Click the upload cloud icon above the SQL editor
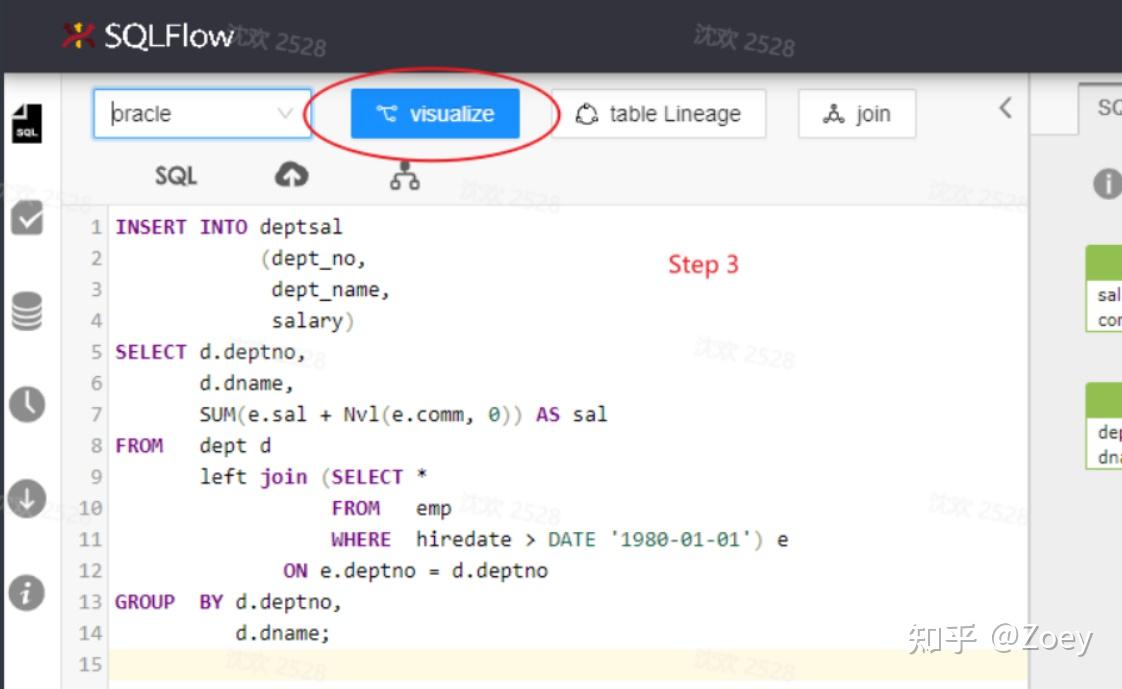The height and width of the screenshot is (689, 1122). 292,173
